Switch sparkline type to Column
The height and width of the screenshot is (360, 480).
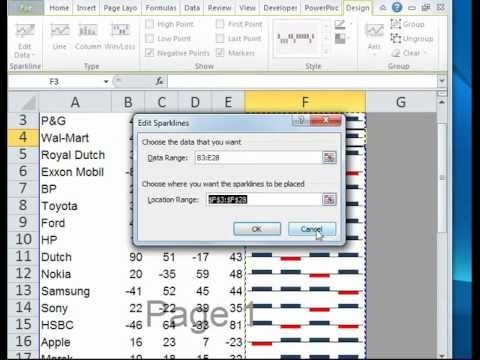pyautogui.click(x=88, y=37)
